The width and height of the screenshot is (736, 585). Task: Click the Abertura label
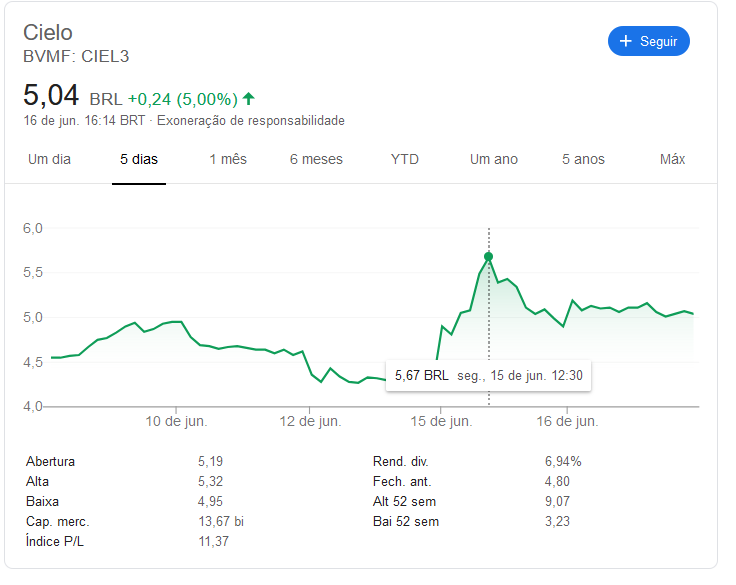pyautogui.click(x=50, y=462)
